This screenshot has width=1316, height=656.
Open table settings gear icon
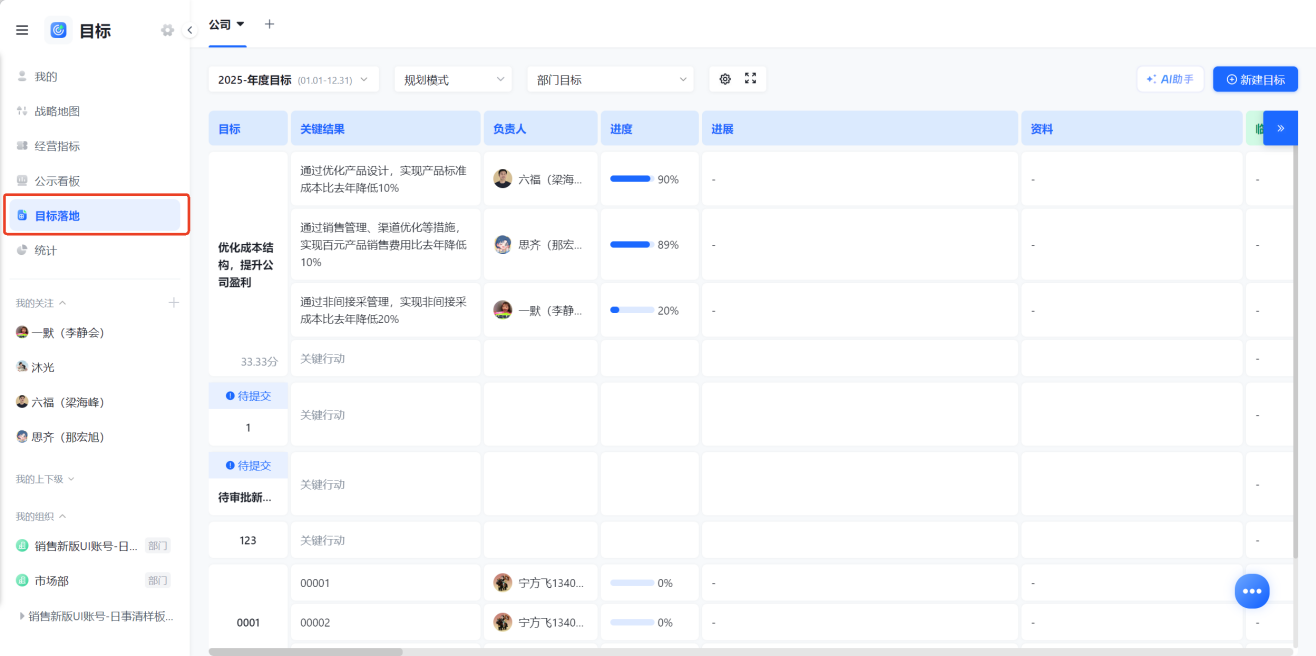[725, 79]
